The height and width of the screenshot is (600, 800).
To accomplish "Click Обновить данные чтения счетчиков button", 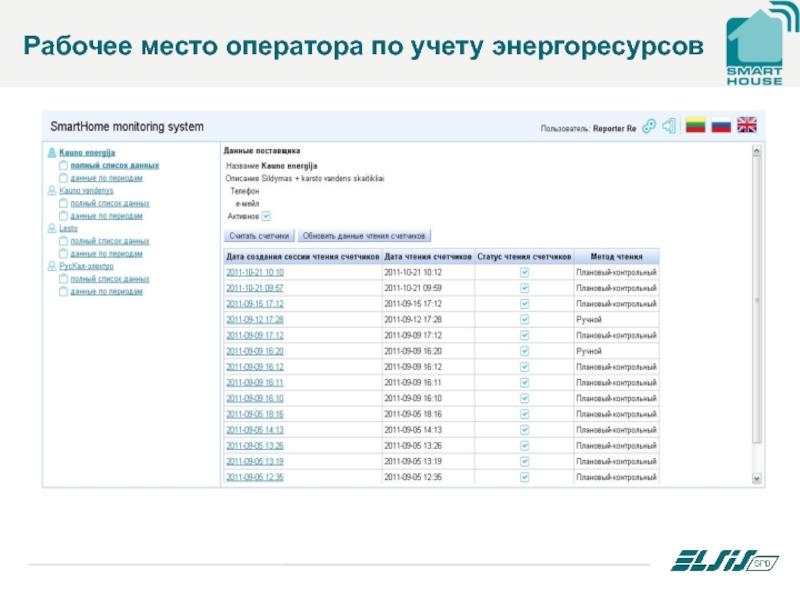I will pos(364,236).
